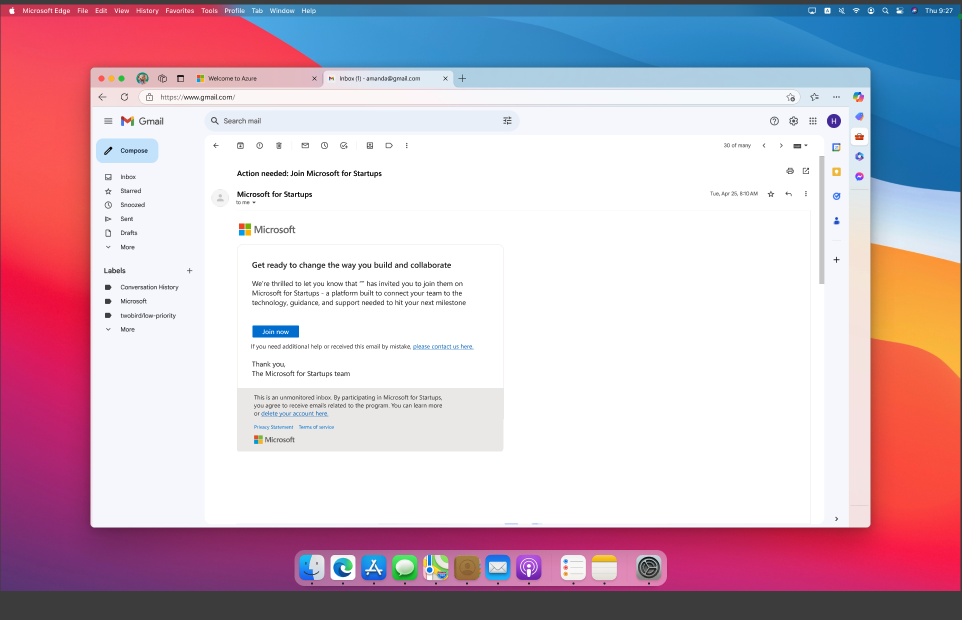Open message More options next to reply
962x620 pixels.
point(806,194)
